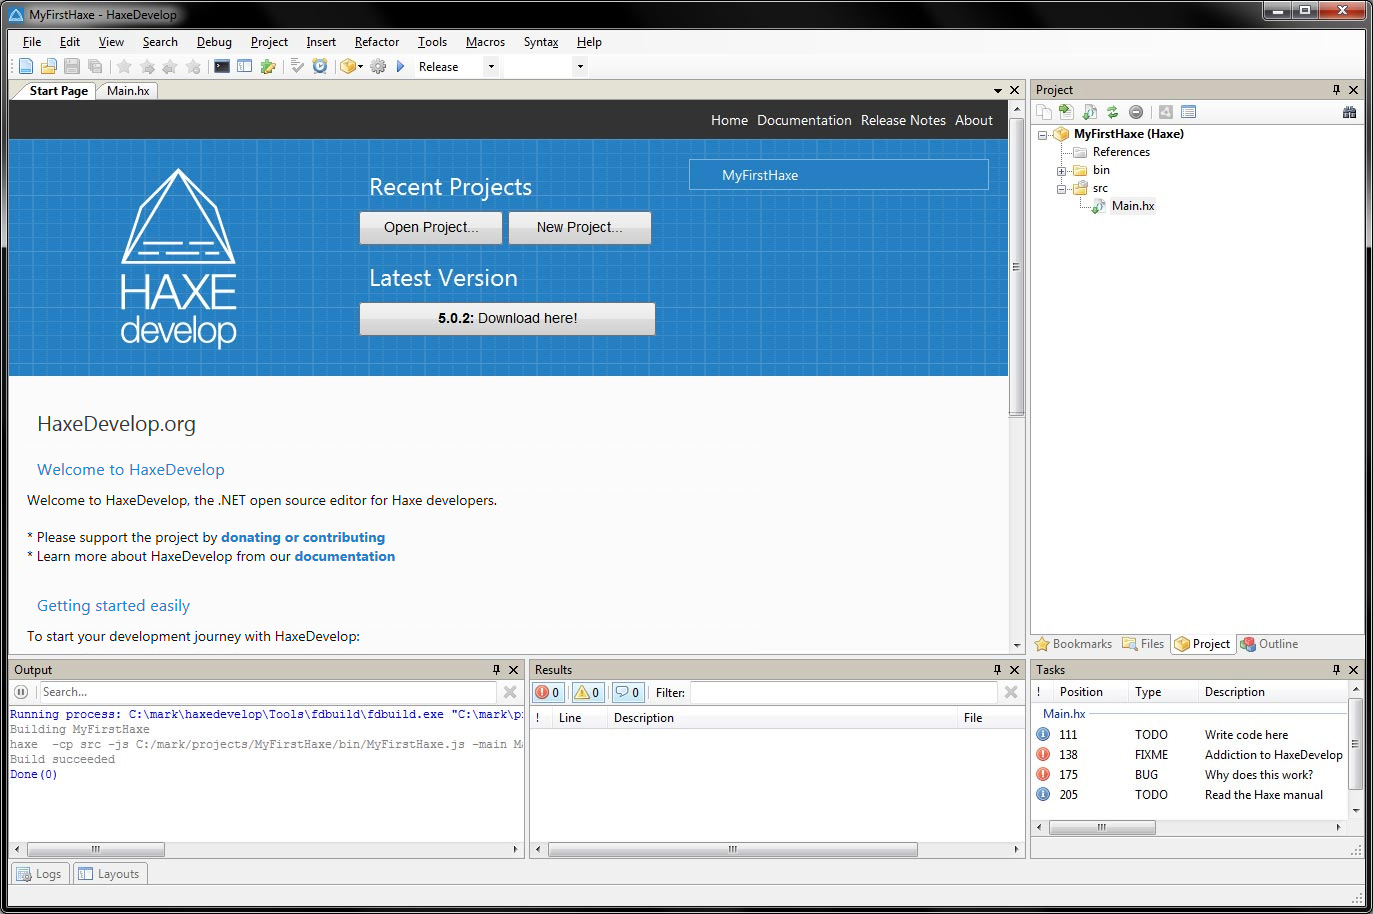This screenshot has width=1373, height=914.
Task: Open the Logs bottom tab
Action: click(40, 874)
